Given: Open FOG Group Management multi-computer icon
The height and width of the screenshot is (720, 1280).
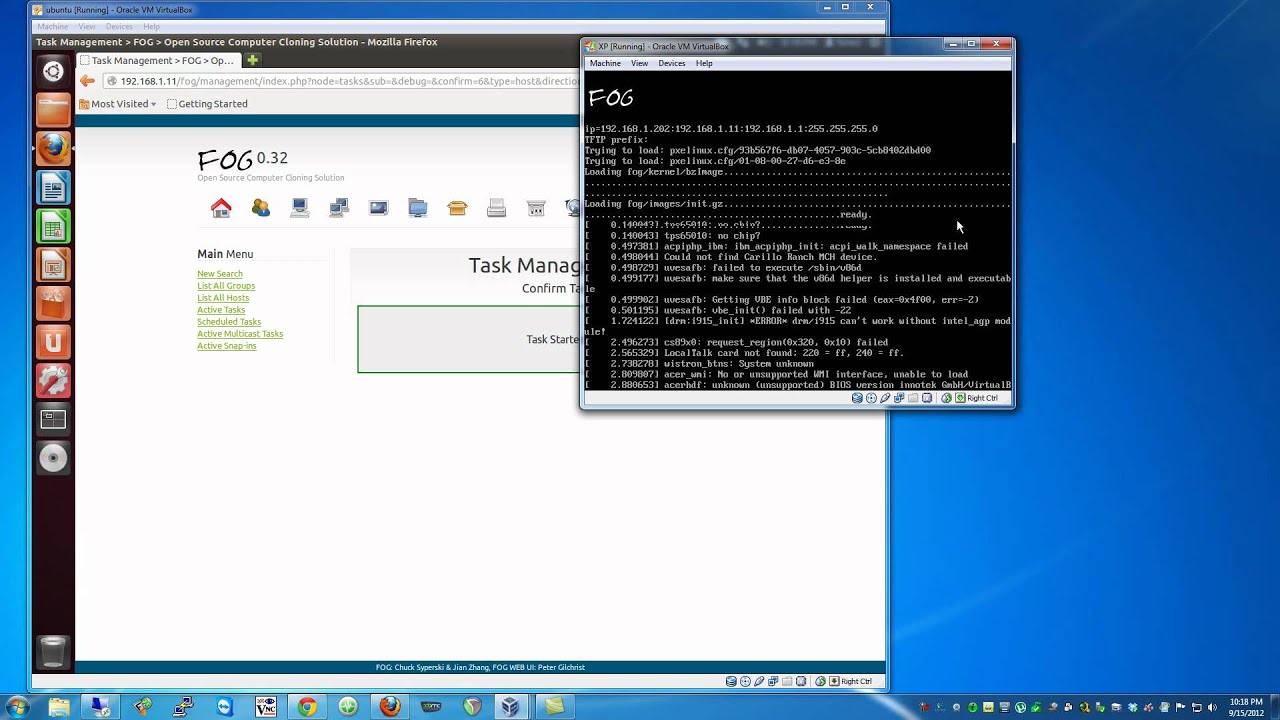Looking at the screenshot, I should click(x=339, y=207).
